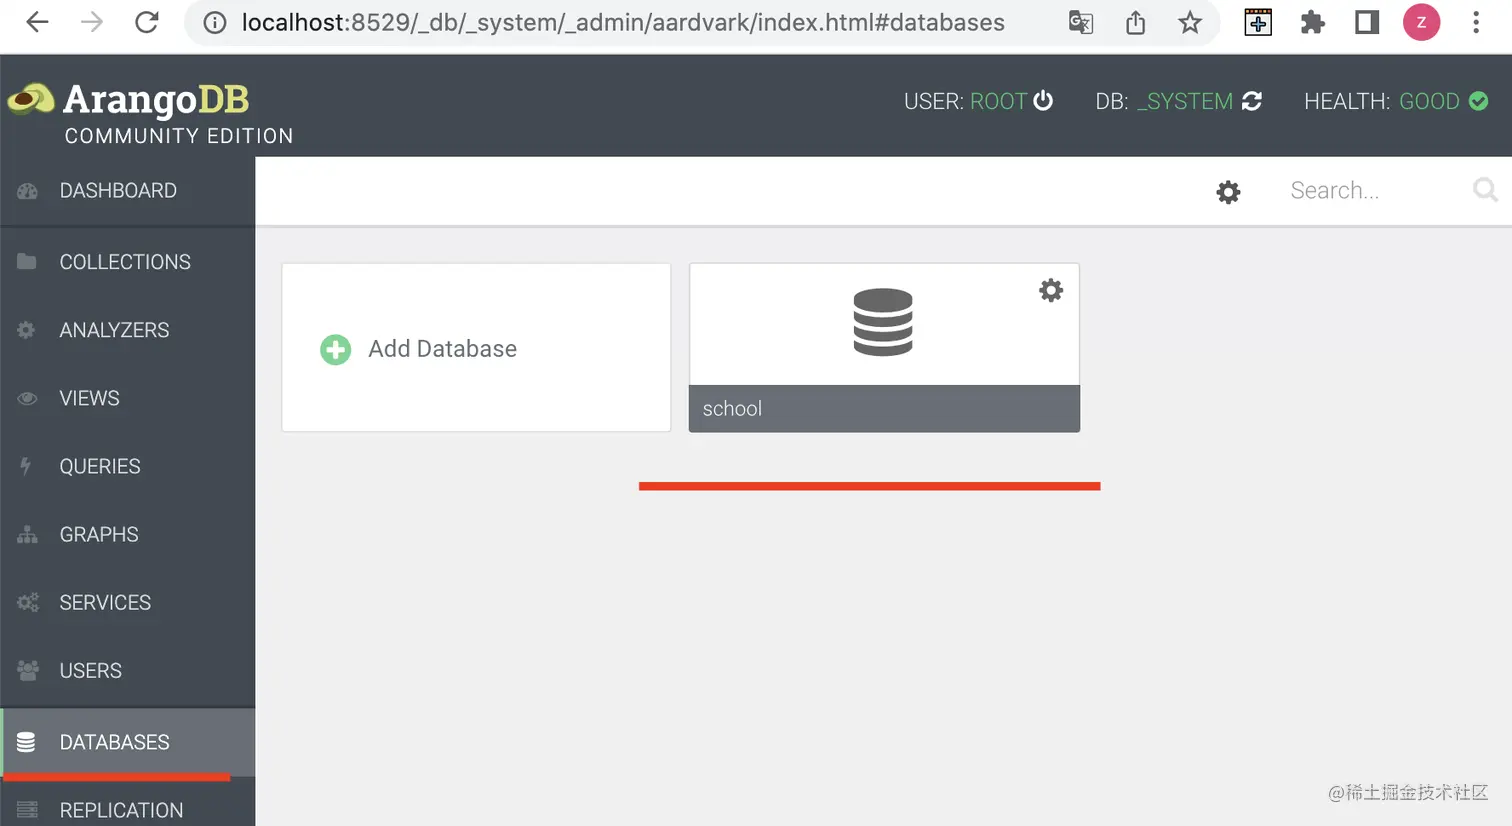
Task: Click the Users group icon in the sidebar
Action: point(28,670)
